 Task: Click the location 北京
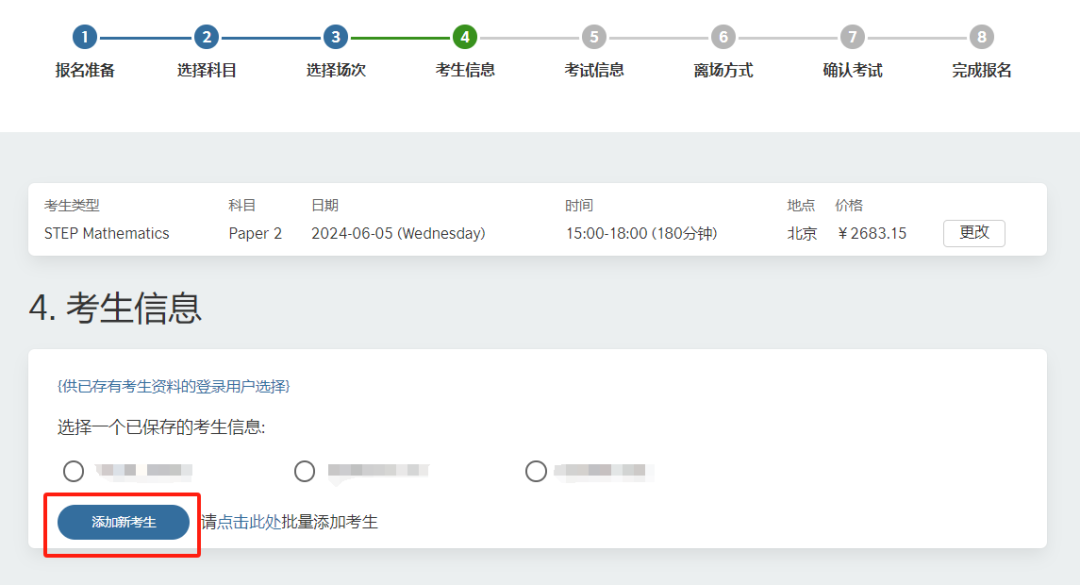point(802,234)
